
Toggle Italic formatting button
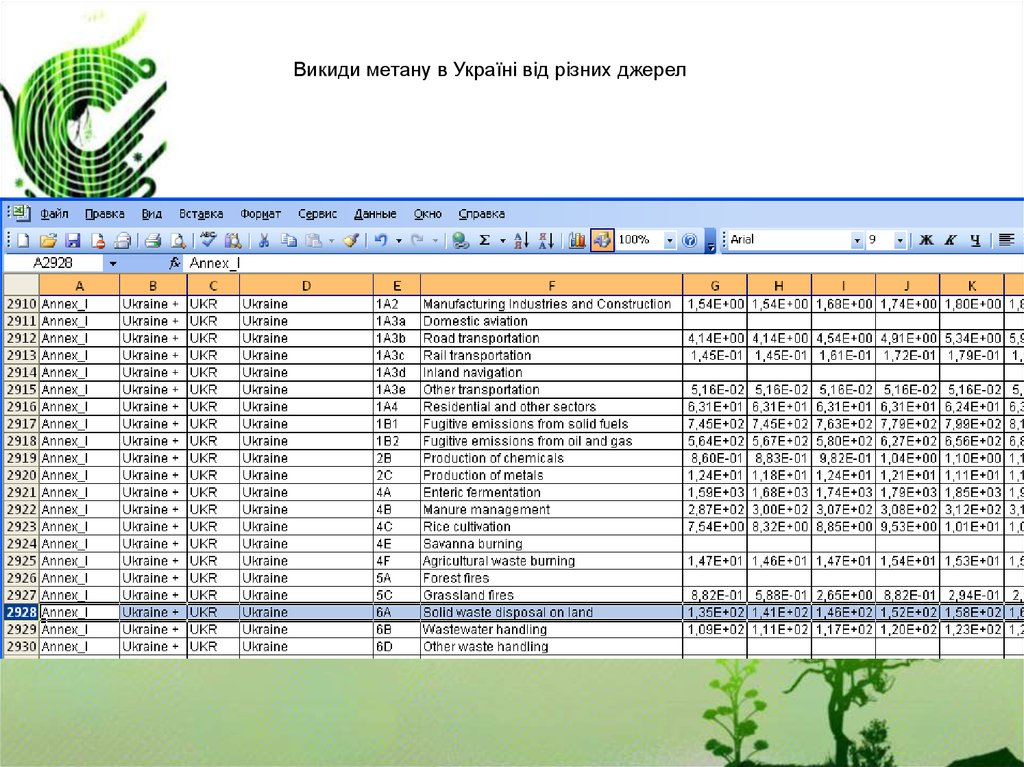pyautogui.click(x=950, y=240)
